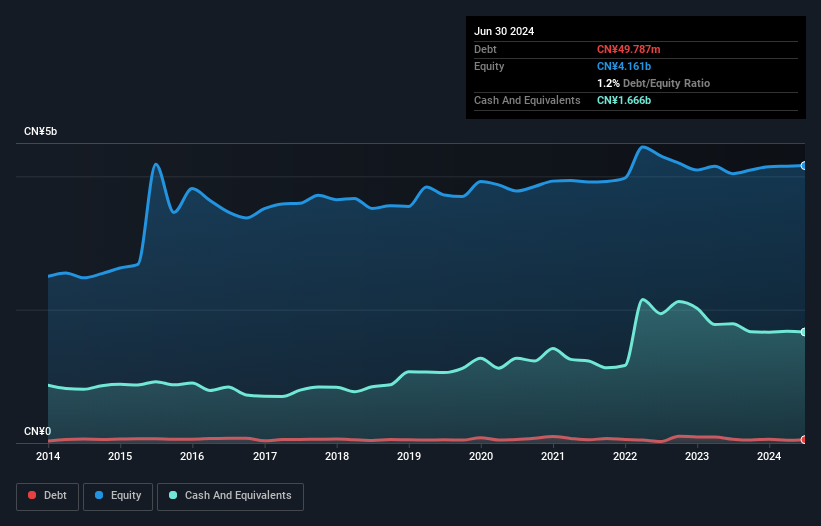This screenshot has height=526, width=821.
Task: Click the 2014 x-axis label
Action: pos(48,456)
